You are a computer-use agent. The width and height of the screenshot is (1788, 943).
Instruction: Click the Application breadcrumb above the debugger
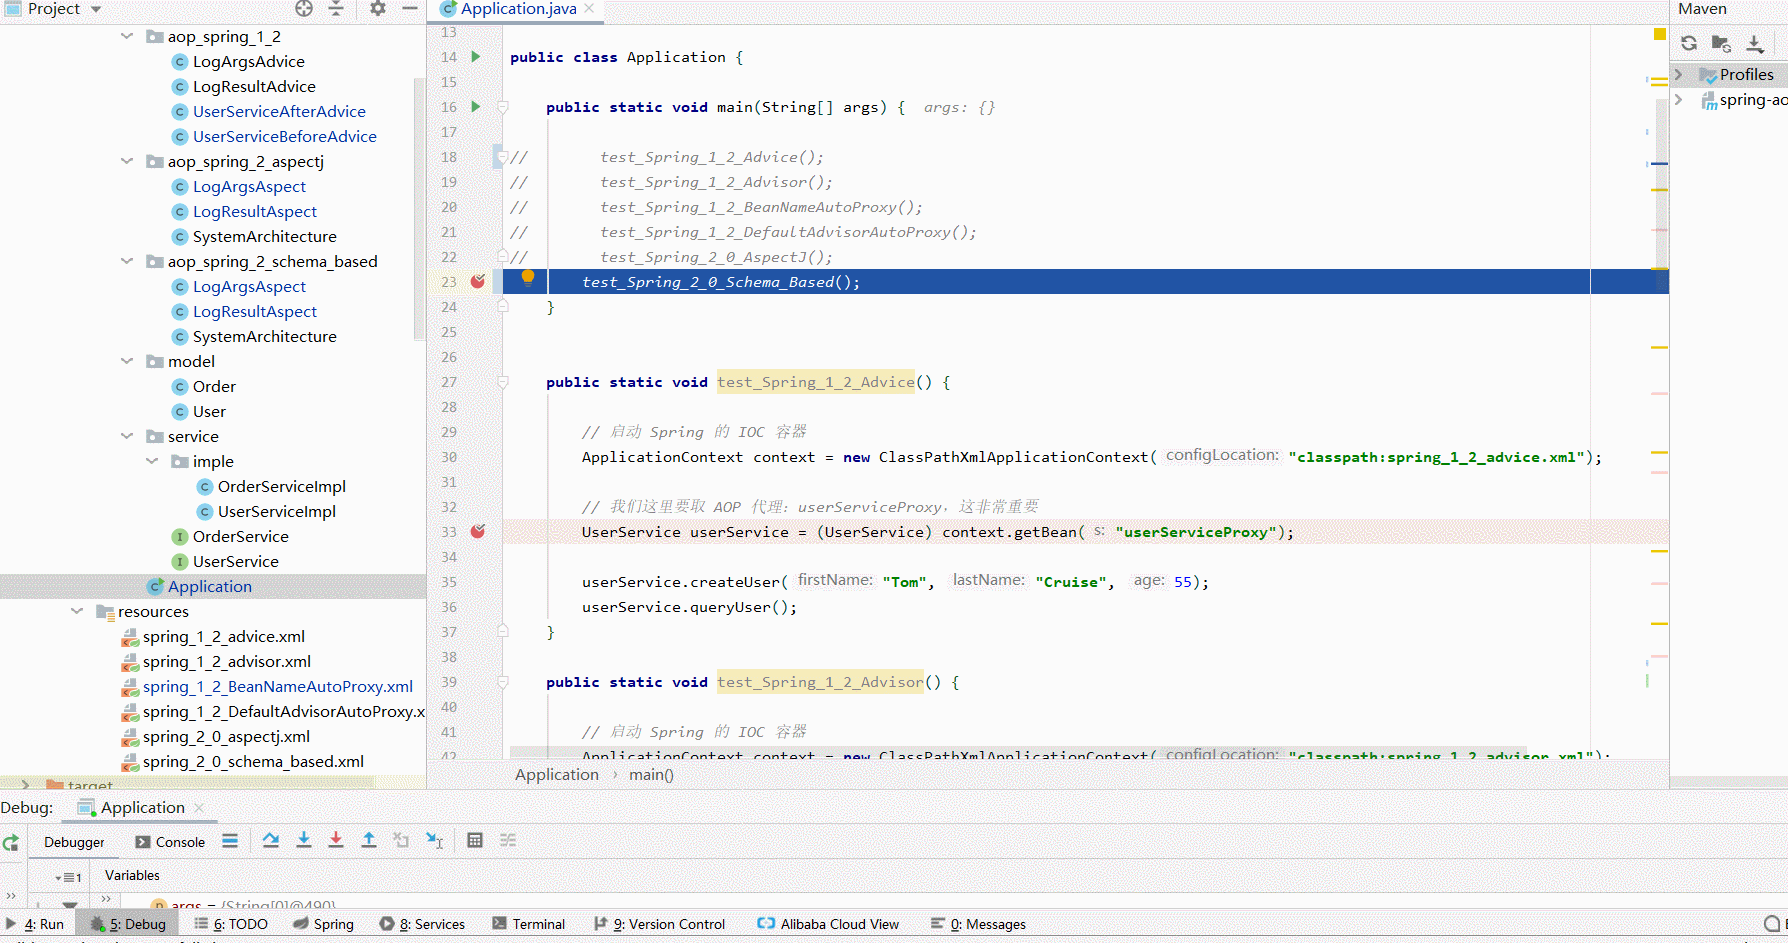click(x=556, y=774)
